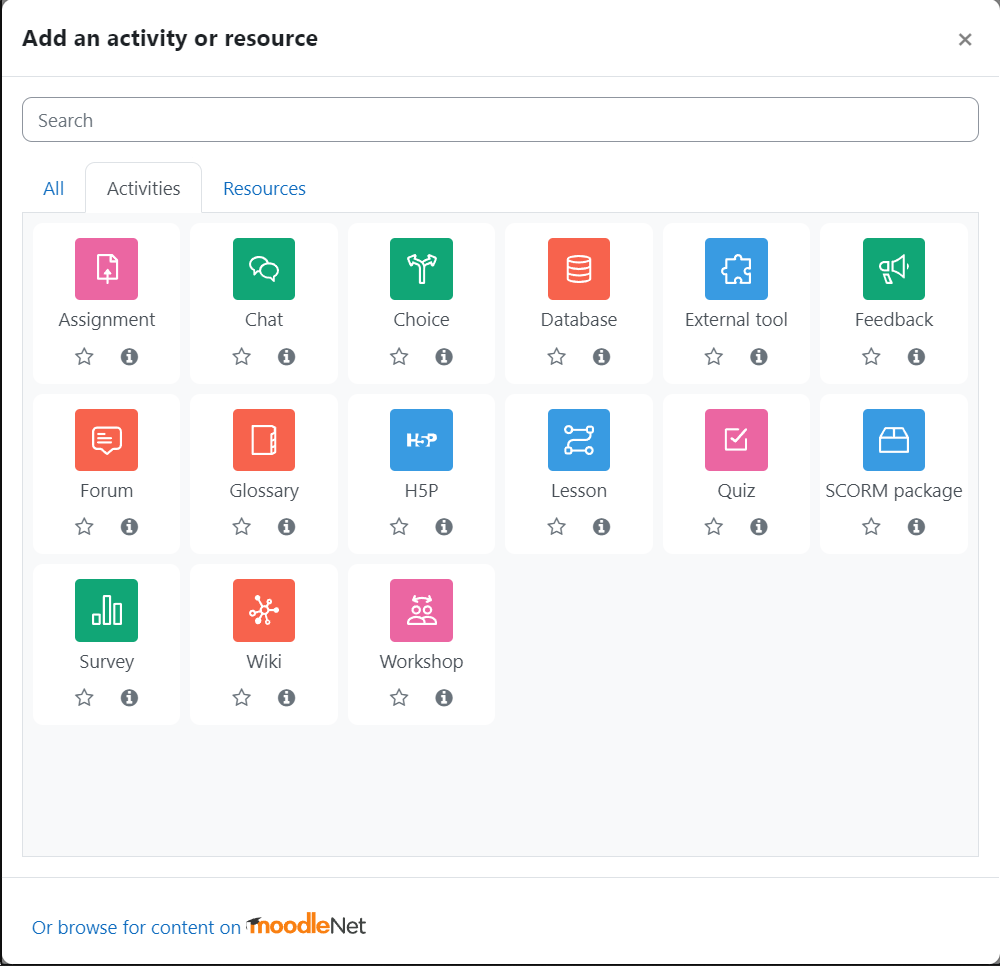Click the Assignment label text

click(x=107, y=319)
